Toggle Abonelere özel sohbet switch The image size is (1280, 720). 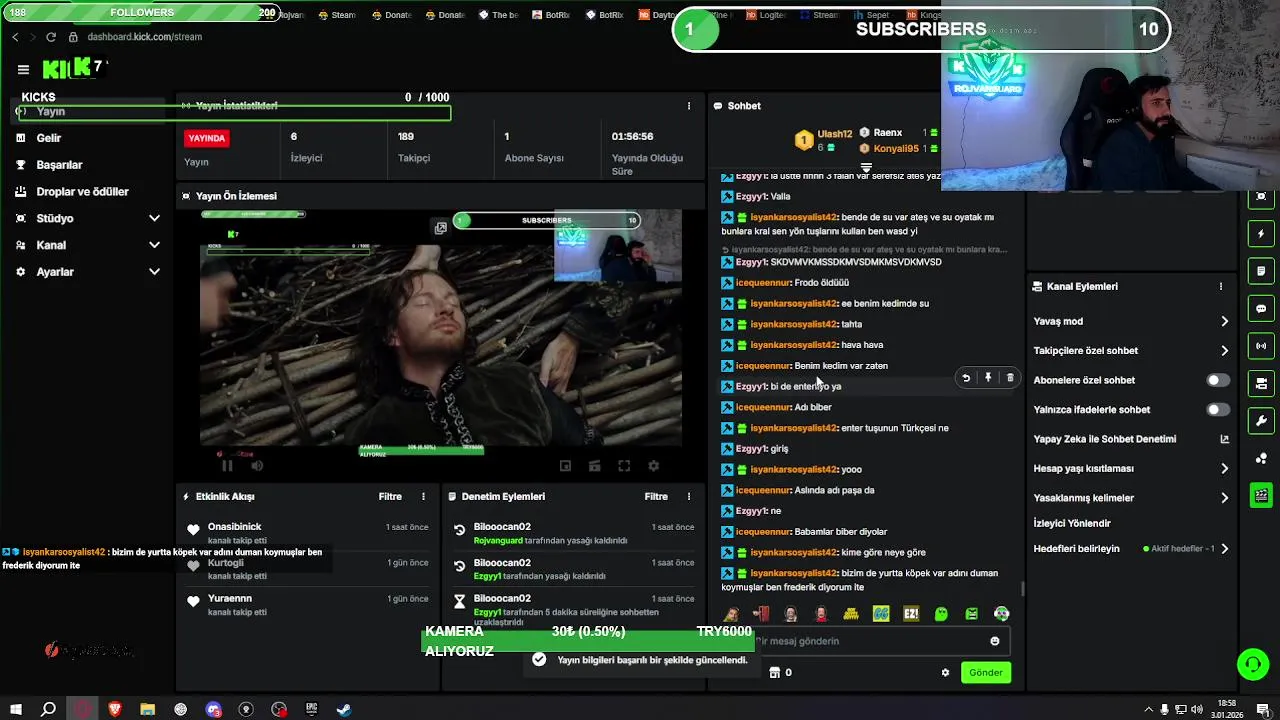1217,380
